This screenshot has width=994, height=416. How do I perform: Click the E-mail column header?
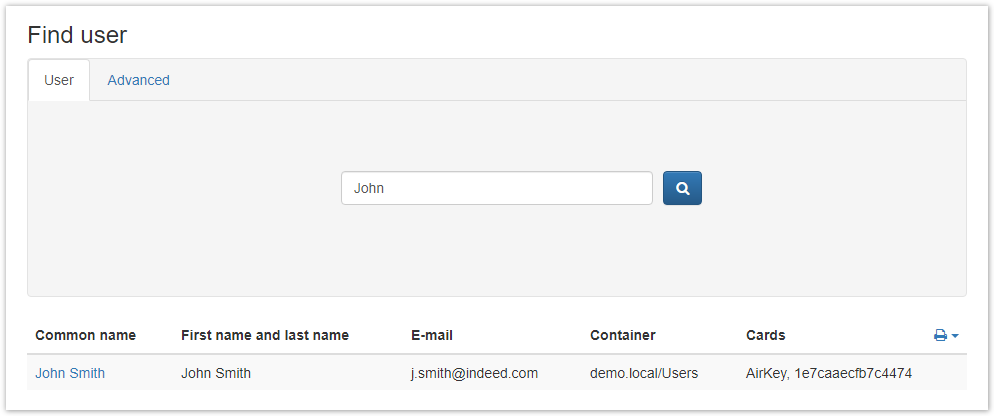tap(432, 335)
